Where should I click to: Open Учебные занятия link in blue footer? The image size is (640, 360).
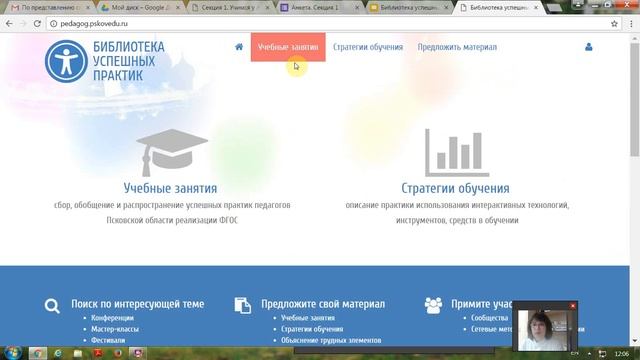coord(308,318)
